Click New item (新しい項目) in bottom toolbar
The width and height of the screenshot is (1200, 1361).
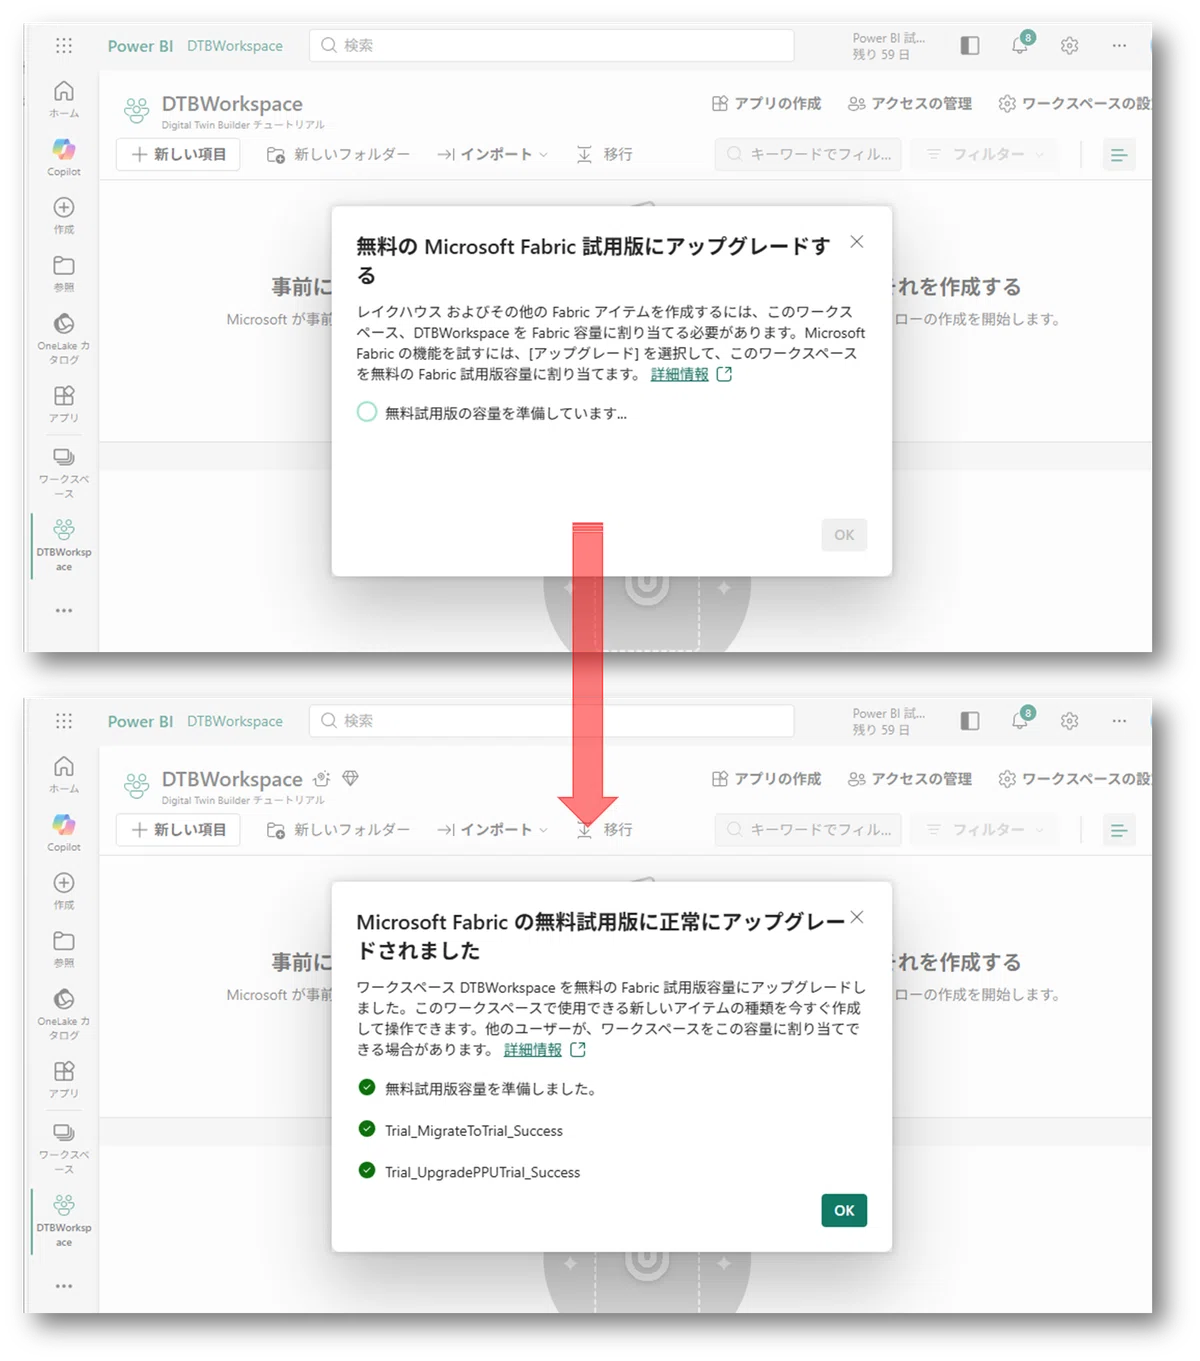[x=178, y=830]
